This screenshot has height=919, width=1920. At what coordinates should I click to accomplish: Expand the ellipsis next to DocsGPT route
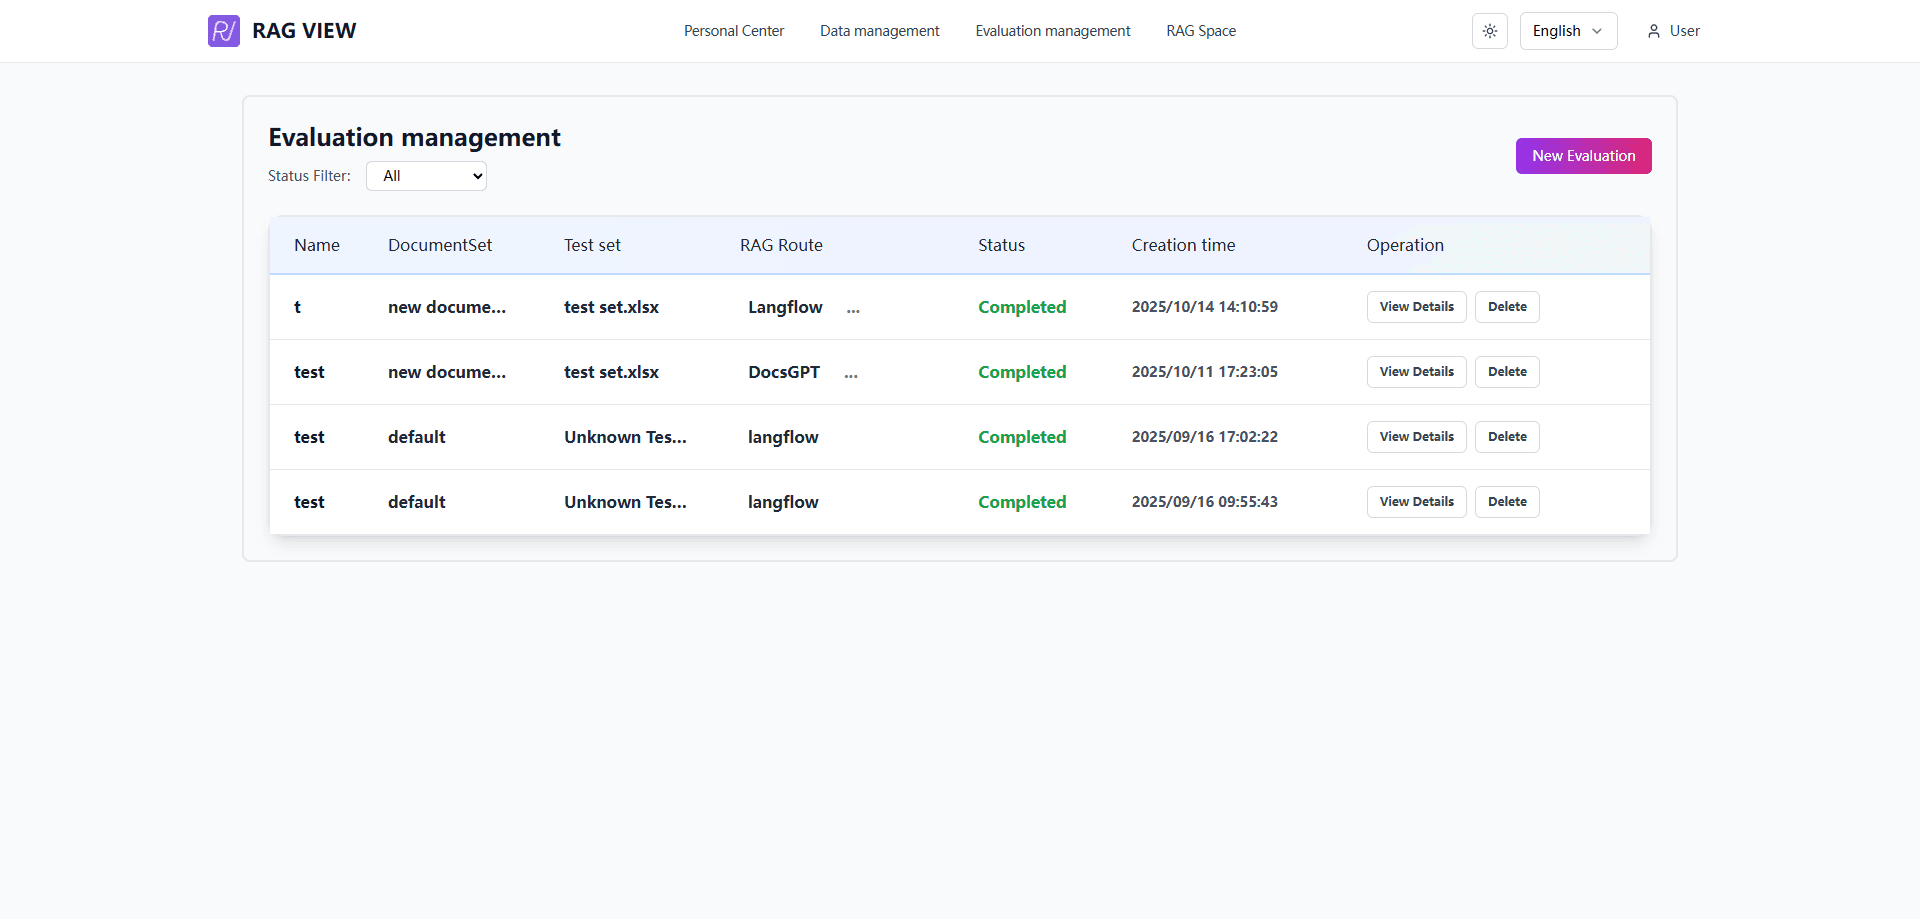coord(851,375)
